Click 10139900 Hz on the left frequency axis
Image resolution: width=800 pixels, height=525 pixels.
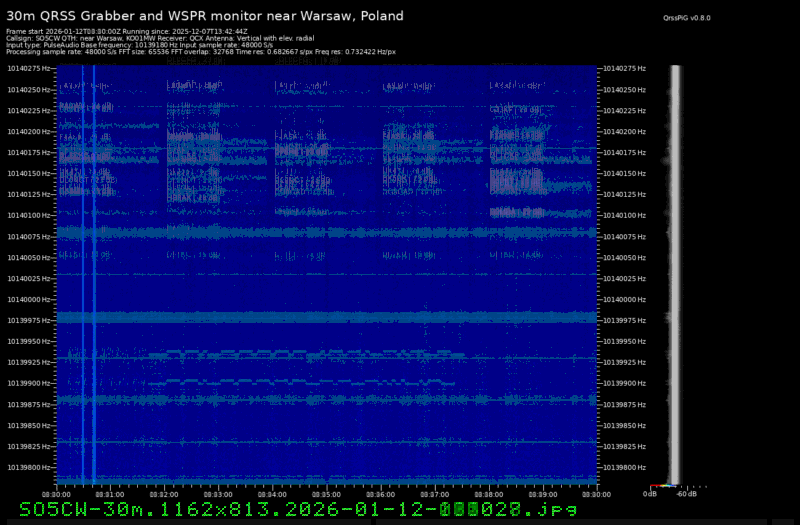pos(29,383)
